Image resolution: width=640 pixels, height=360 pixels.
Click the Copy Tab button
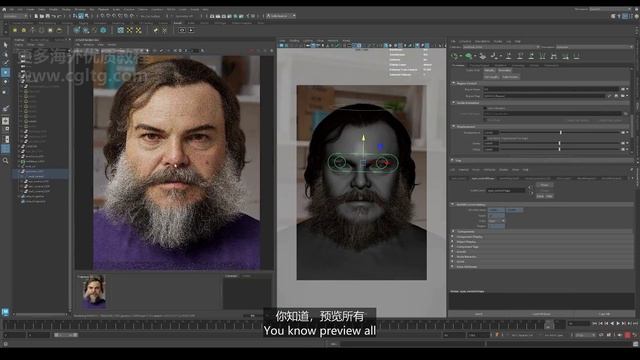(604, 314)
